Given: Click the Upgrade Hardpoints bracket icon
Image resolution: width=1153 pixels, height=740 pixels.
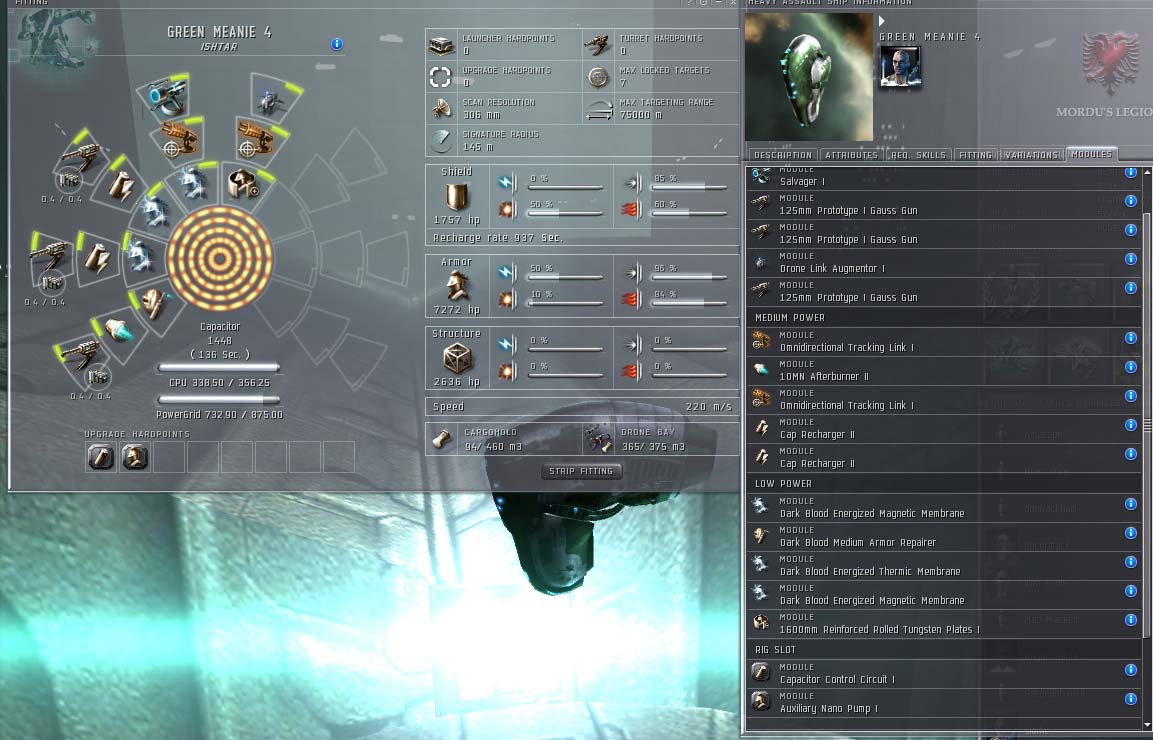Looking at the screenshot, I should click(x=440, y=77).
